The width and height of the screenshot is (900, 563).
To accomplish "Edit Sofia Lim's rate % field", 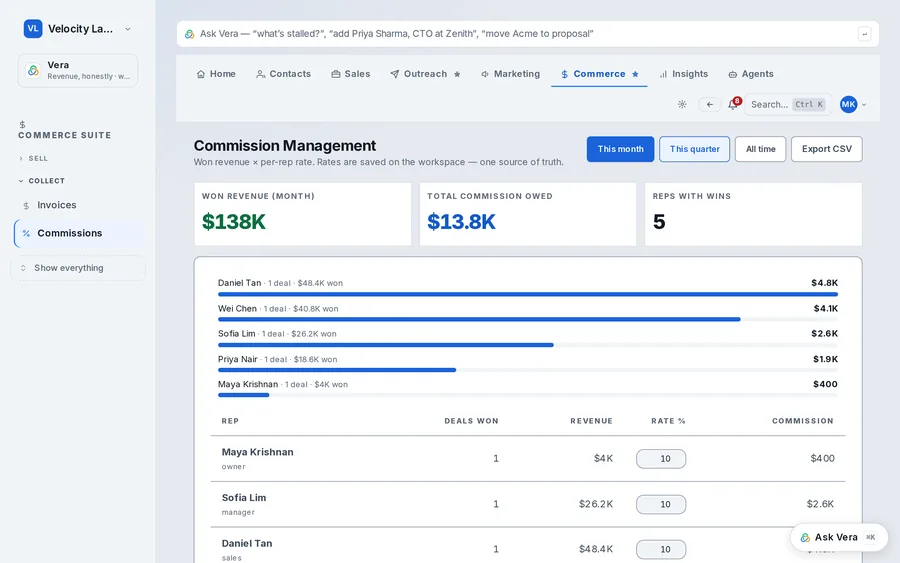I will [x=661, y=504].
